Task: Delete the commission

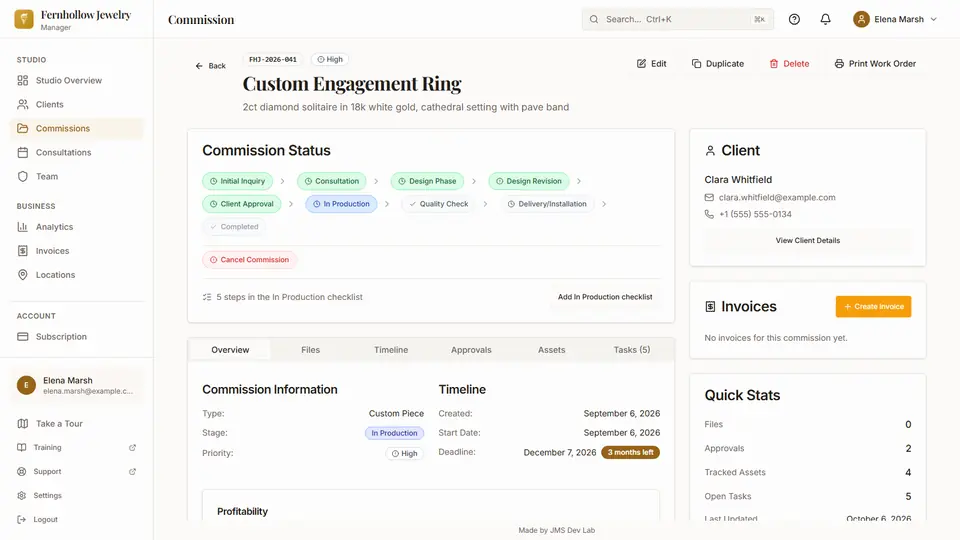Action: pyautogui.click(x=789, y=64)
